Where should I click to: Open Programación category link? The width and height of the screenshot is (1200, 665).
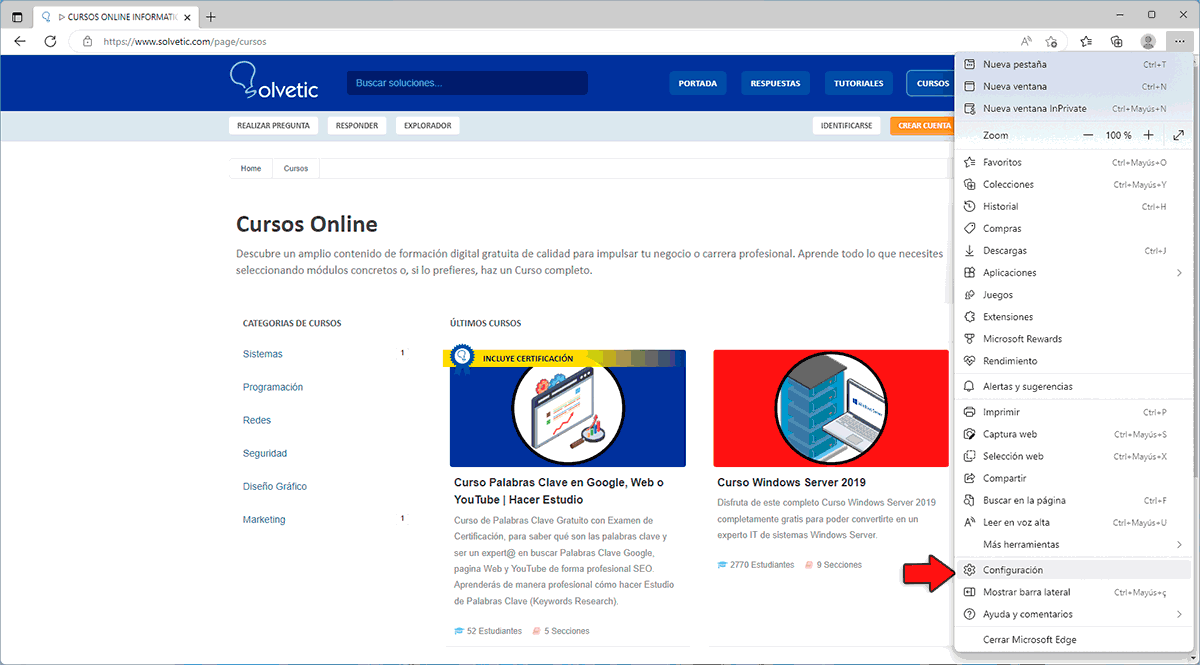tap(273, 387)
